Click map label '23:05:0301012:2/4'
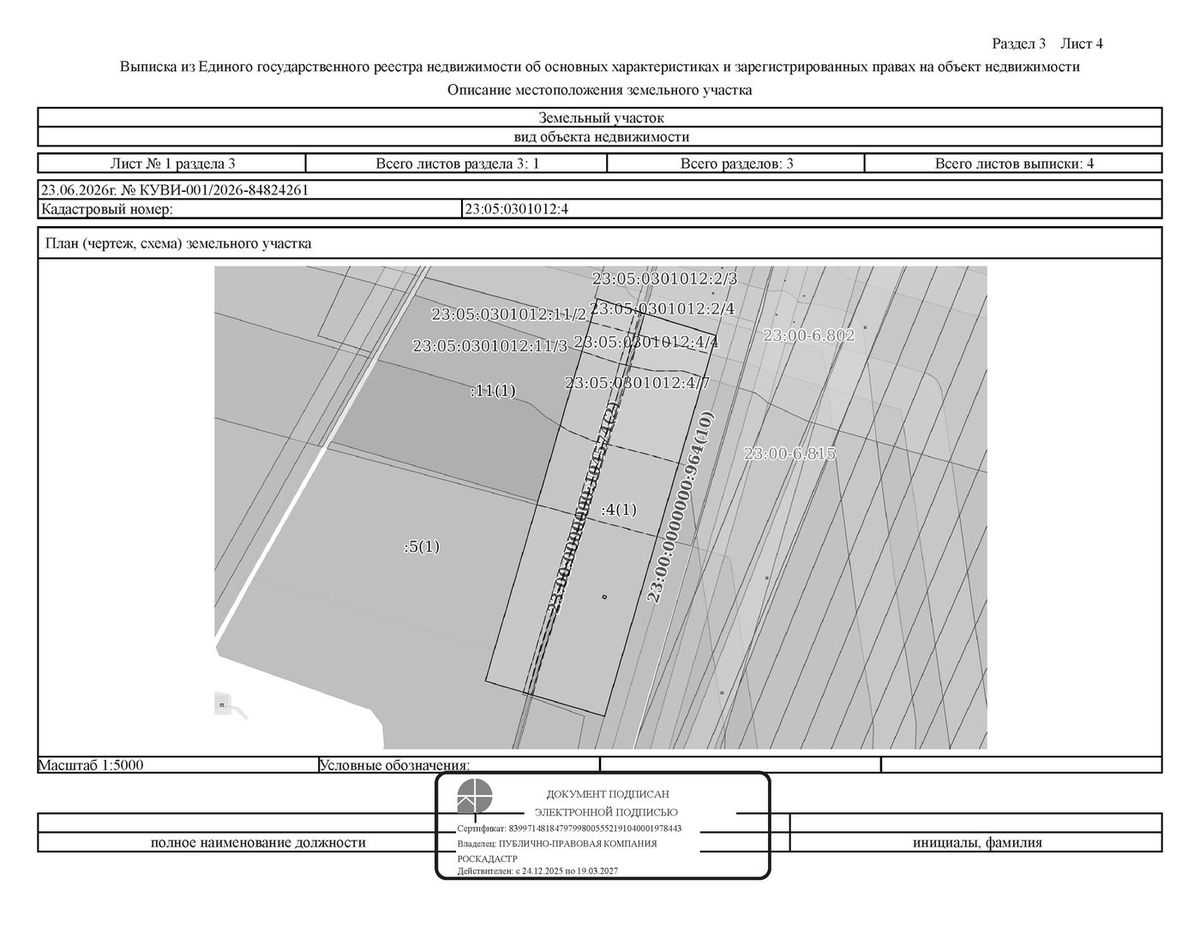The width and height of the screenshot is (1200, 927). tap(664, 308)
